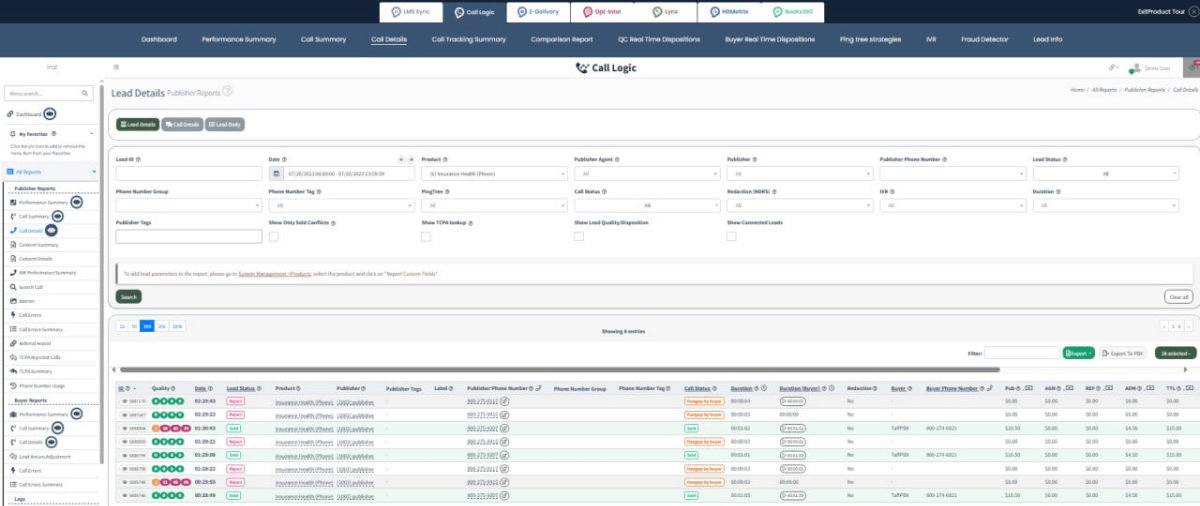
Task: Check the Show TCPA lookup box
Action: 426,237
